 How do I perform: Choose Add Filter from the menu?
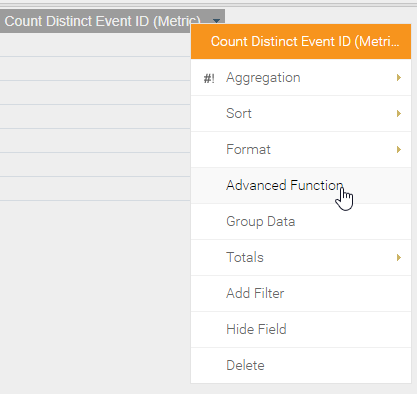click(x=301, y=294)
